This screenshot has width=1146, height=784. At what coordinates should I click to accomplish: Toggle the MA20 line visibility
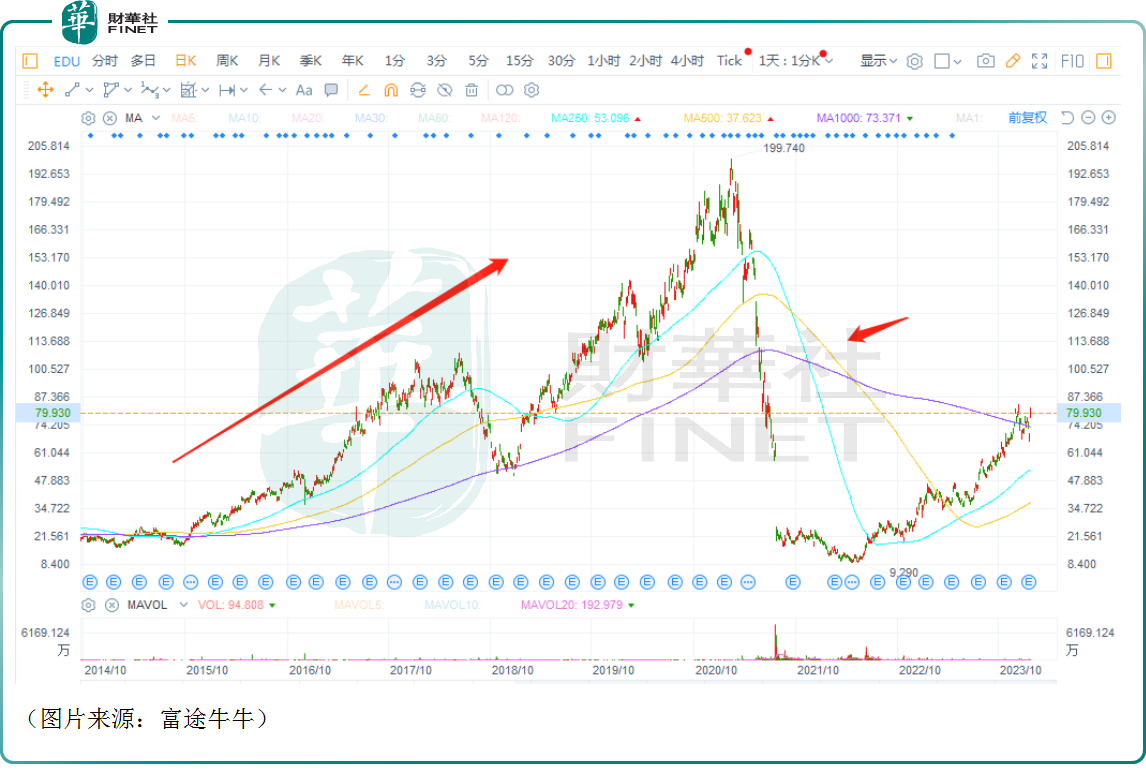coord(308,118)
